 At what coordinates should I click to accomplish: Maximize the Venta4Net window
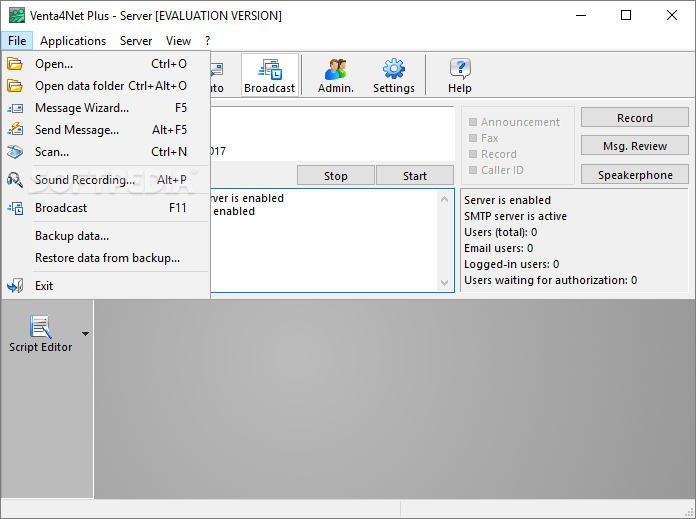pos(626,16)
